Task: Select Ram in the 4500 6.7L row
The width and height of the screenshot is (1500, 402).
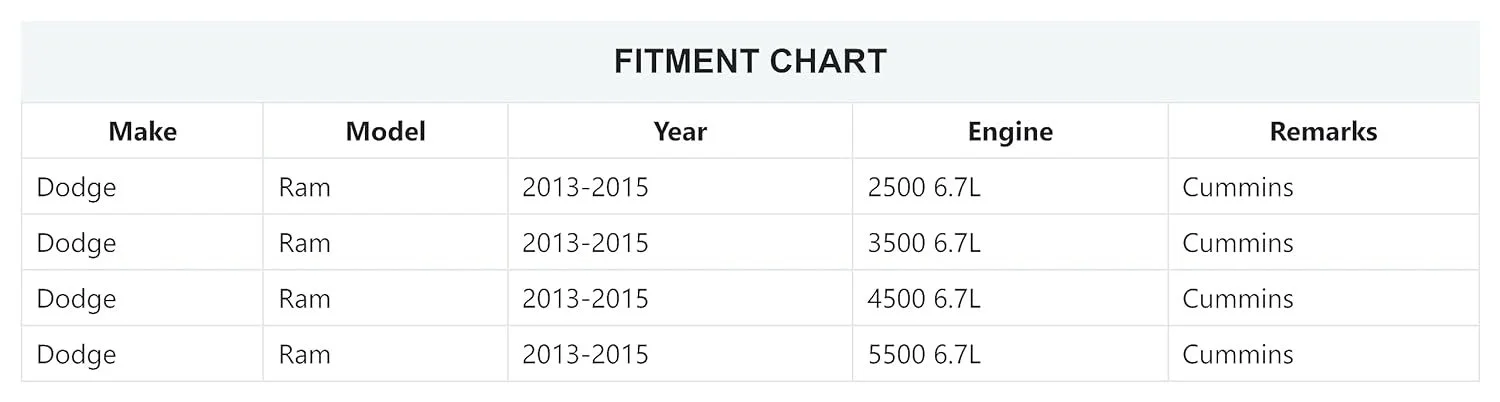Action: coord(304,299)
